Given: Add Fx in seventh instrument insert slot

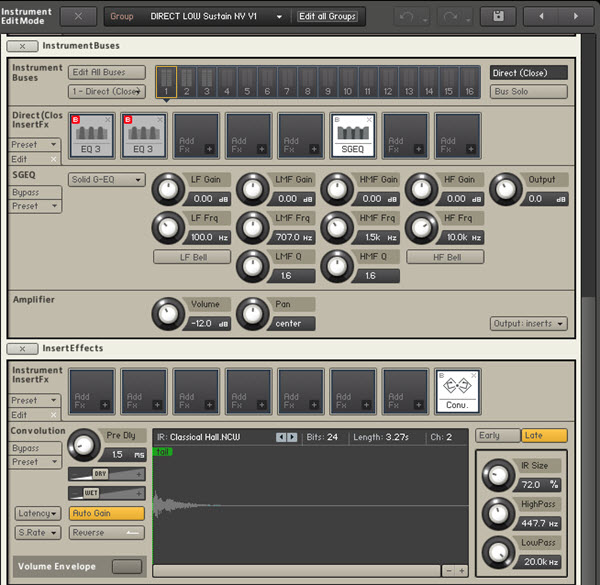Looking at the screenshot, I should (x=405, y=392).
